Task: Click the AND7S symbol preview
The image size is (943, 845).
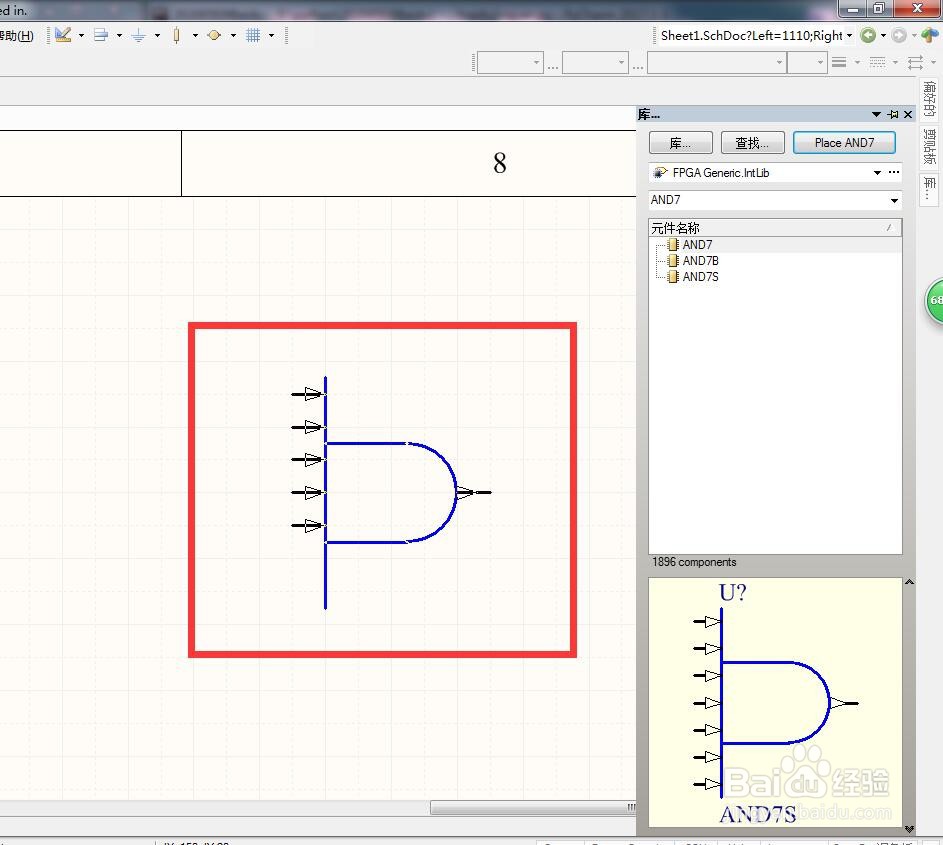Action: click(x=775, y=702)
